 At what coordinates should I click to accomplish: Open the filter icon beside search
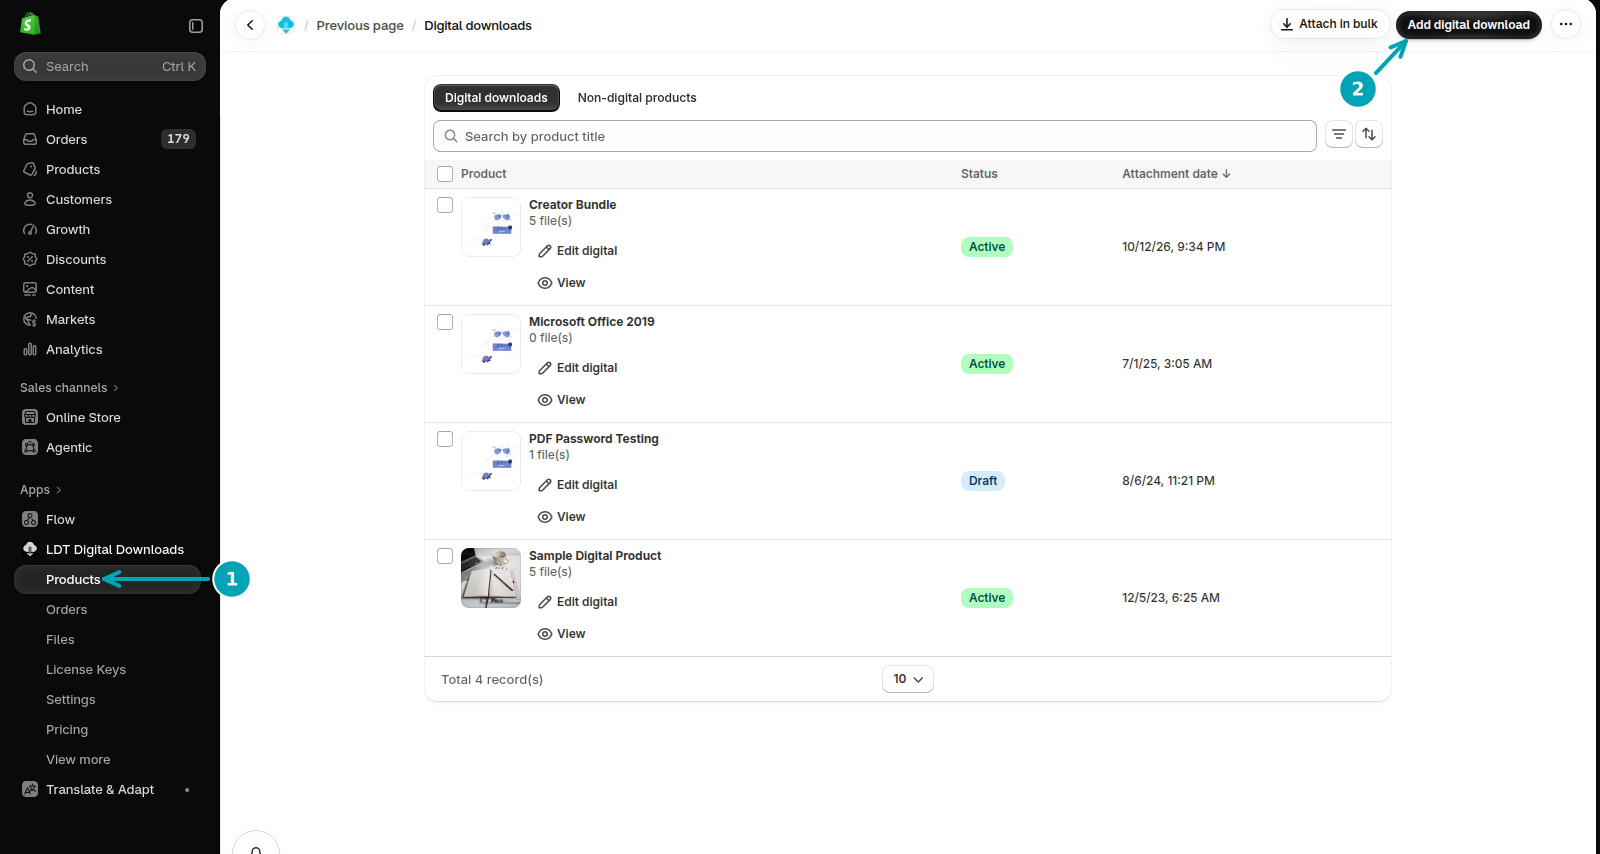(x=1339, y=134)
